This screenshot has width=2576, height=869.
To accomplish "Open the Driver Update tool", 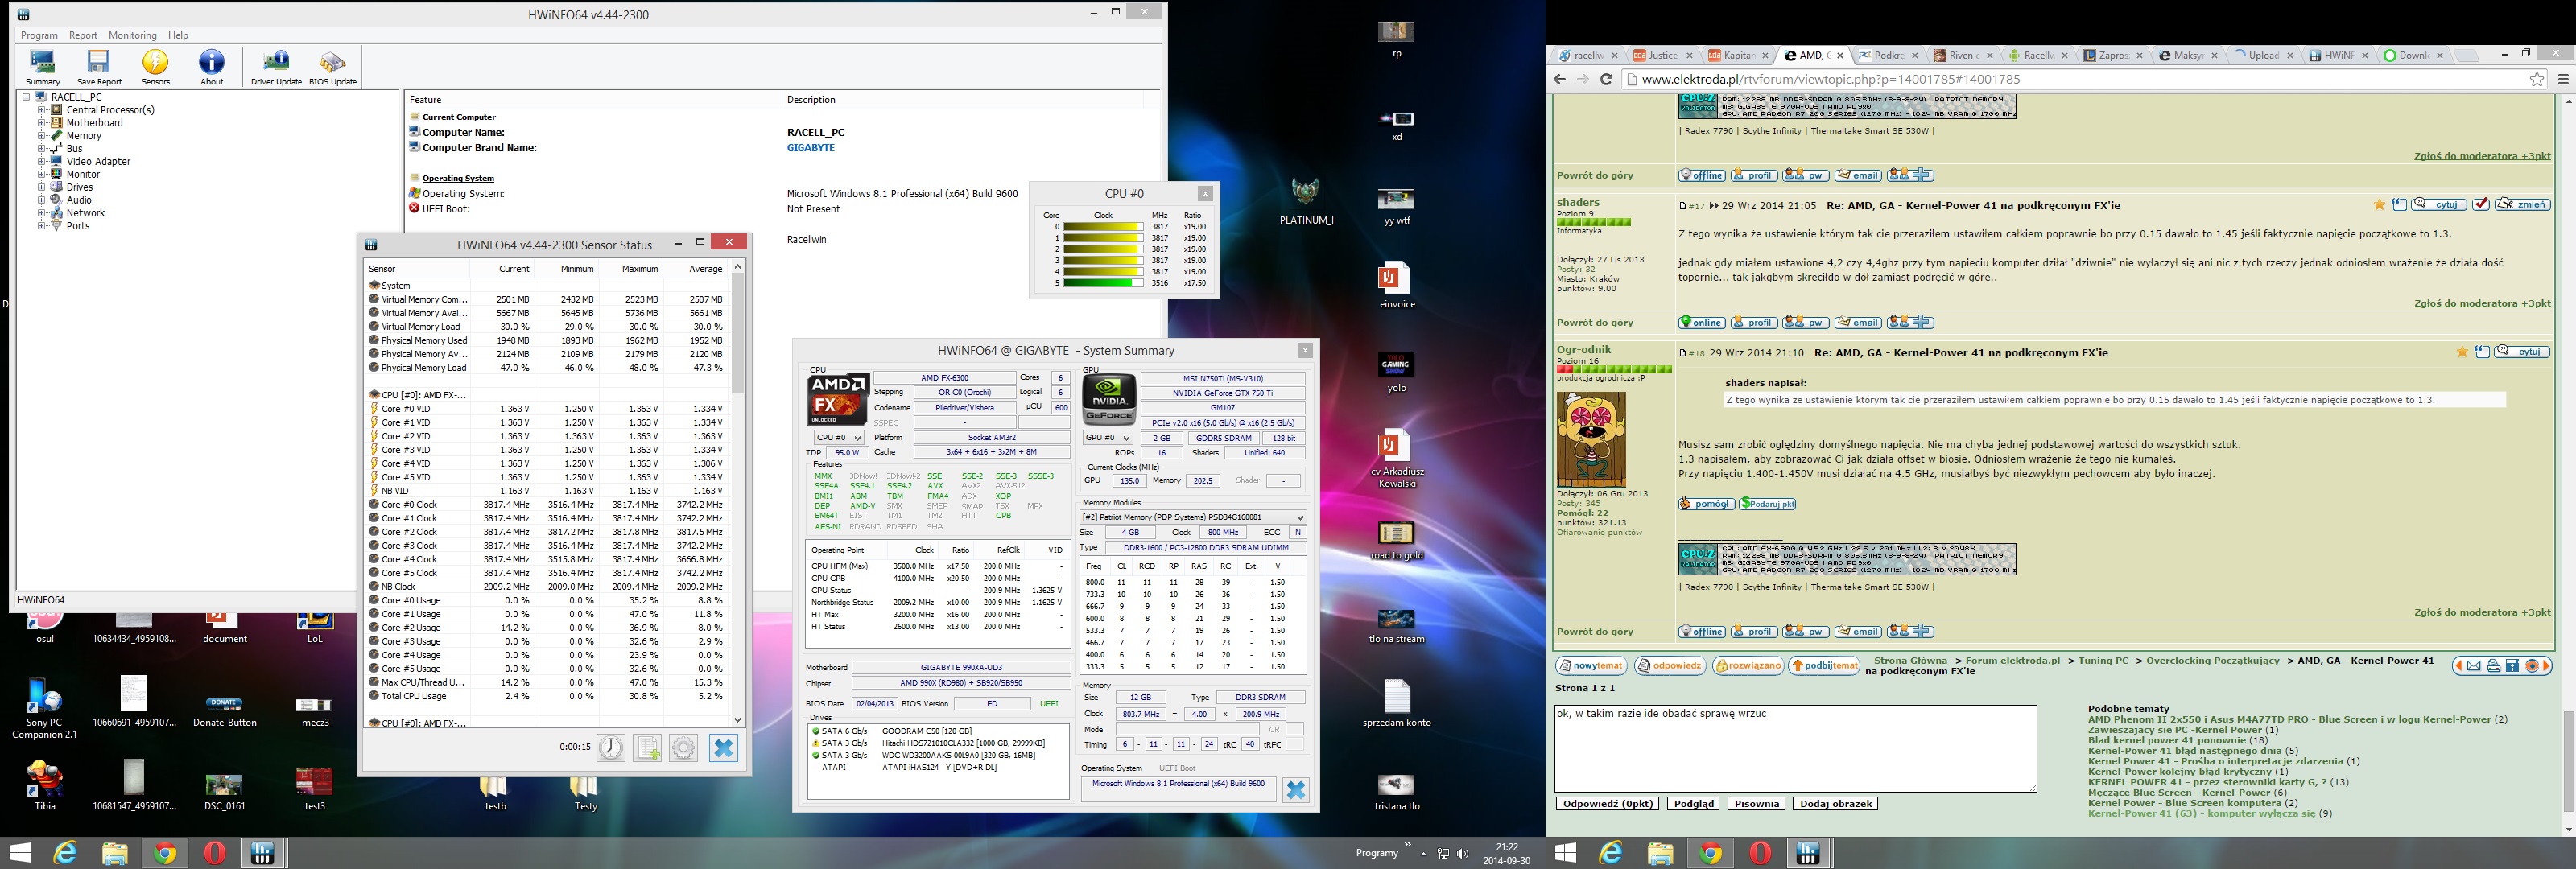I will pos(275,66).
